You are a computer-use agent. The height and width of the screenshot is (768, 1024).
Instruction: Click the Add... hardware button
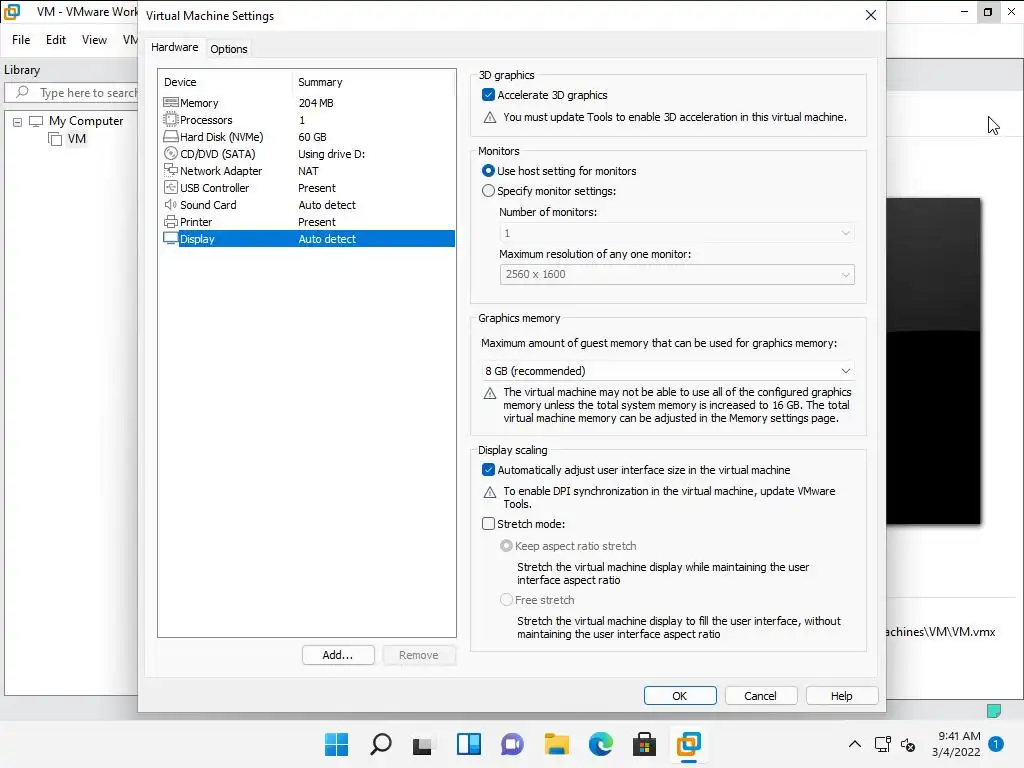(x=338, y=655)
